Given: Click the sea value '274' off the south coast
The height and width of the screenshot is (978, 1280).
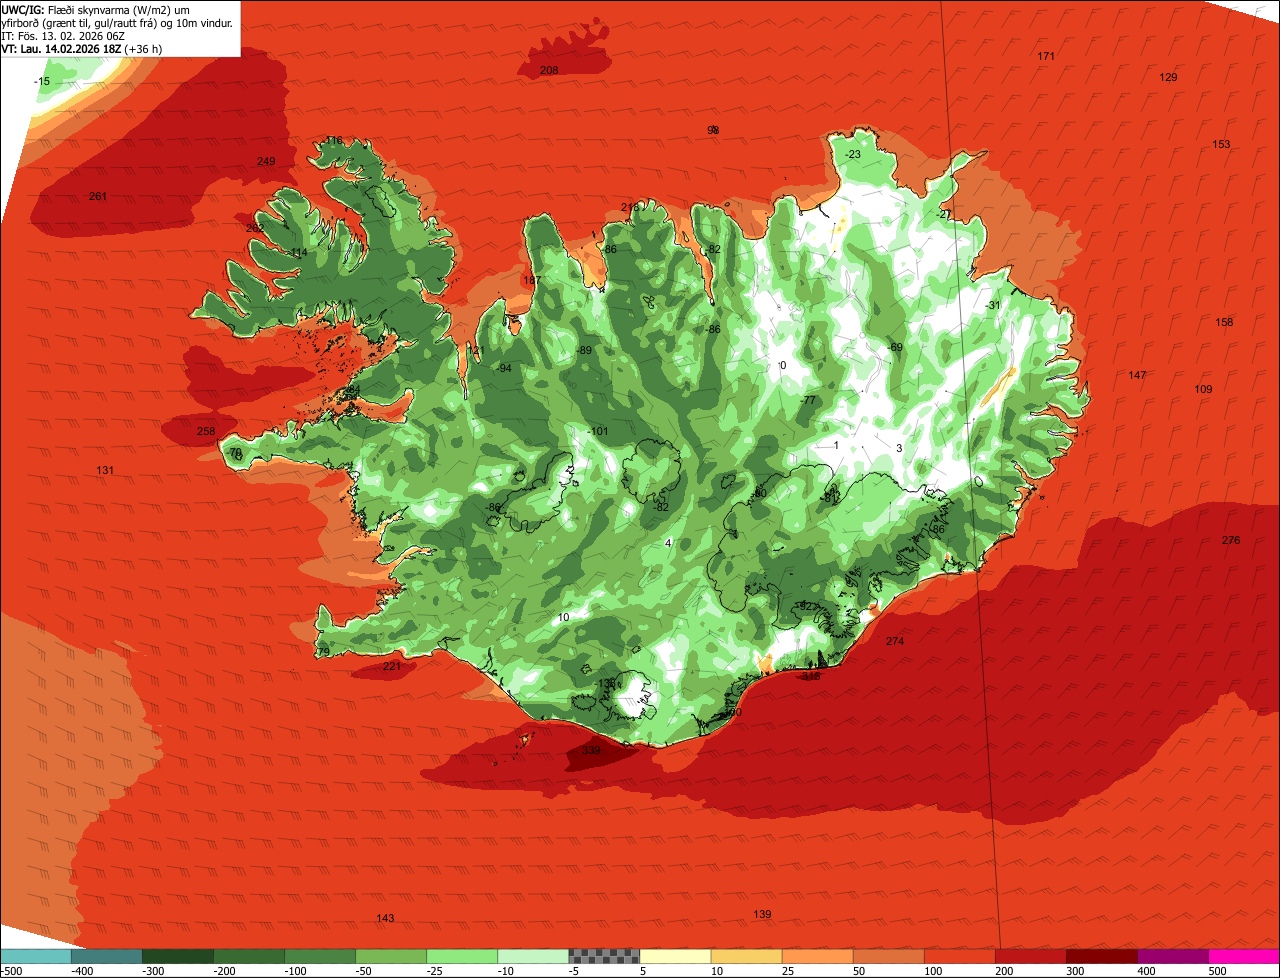Looking at the screenshot, I should (x=894, y=641).
